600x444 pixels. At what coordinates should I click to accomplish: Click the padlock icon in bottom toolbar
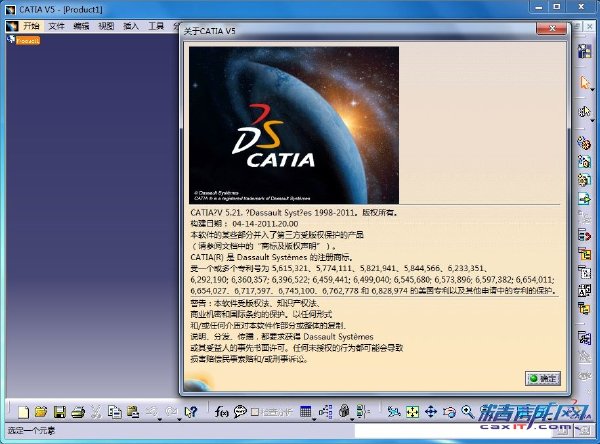click(x=344, y=411)
